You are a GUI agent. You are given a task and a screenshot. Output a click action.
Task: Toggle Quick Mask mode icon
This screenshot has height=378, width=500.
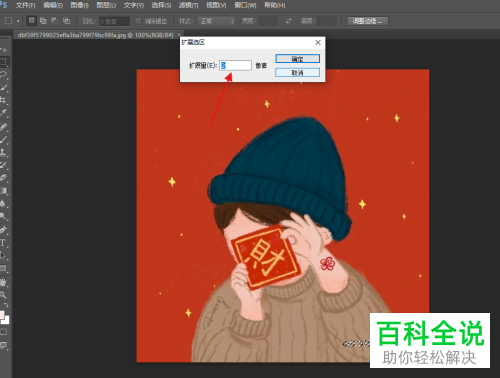click(x=3, y=332)
